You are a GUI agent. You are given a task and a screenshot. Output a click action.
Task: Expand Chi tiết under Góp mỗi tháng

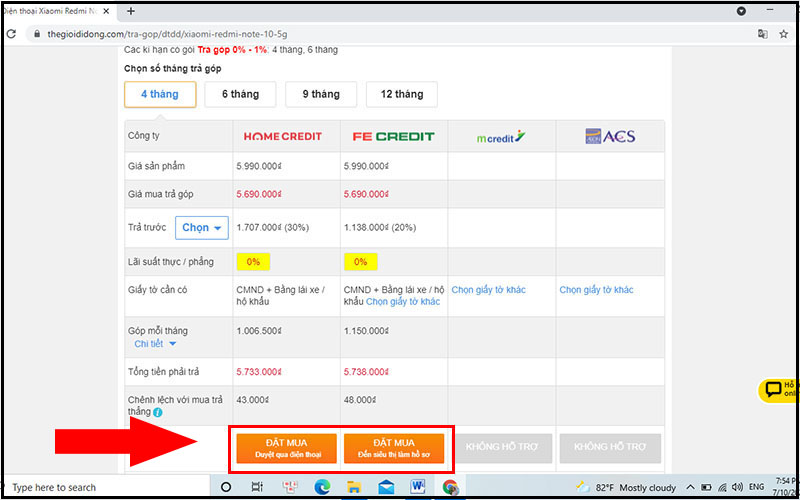pyautogui.click(x=155, y=344)
